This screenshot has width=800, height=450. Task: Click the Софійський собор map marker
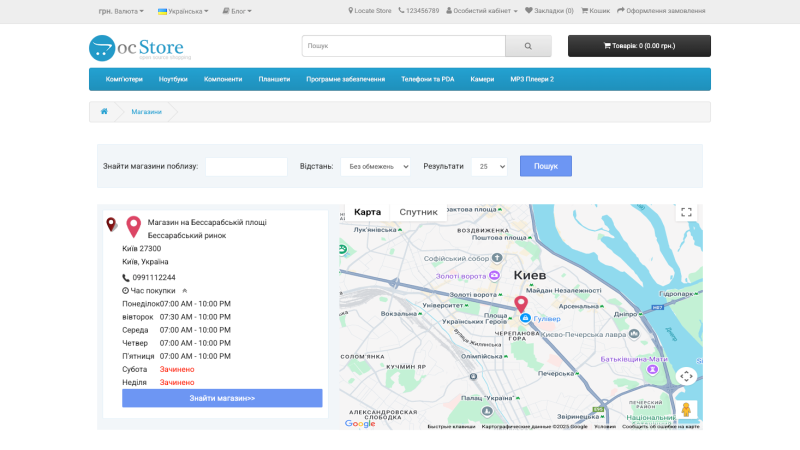tap(497, 258)
